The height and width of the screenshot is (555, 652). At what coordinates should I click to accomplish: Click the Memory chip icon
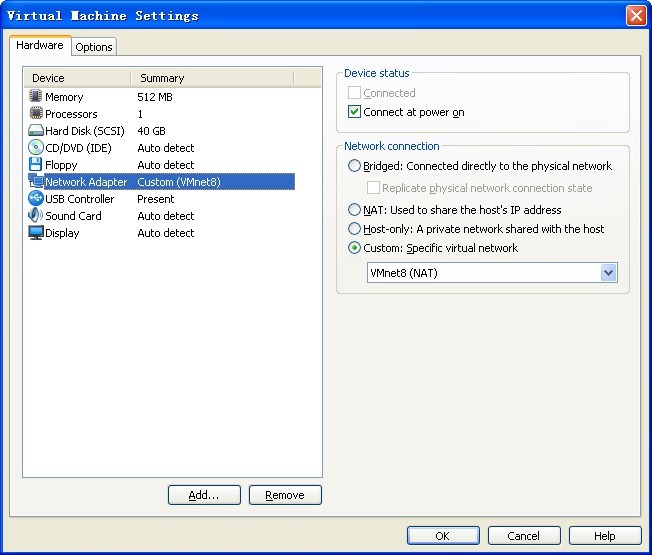36,97
